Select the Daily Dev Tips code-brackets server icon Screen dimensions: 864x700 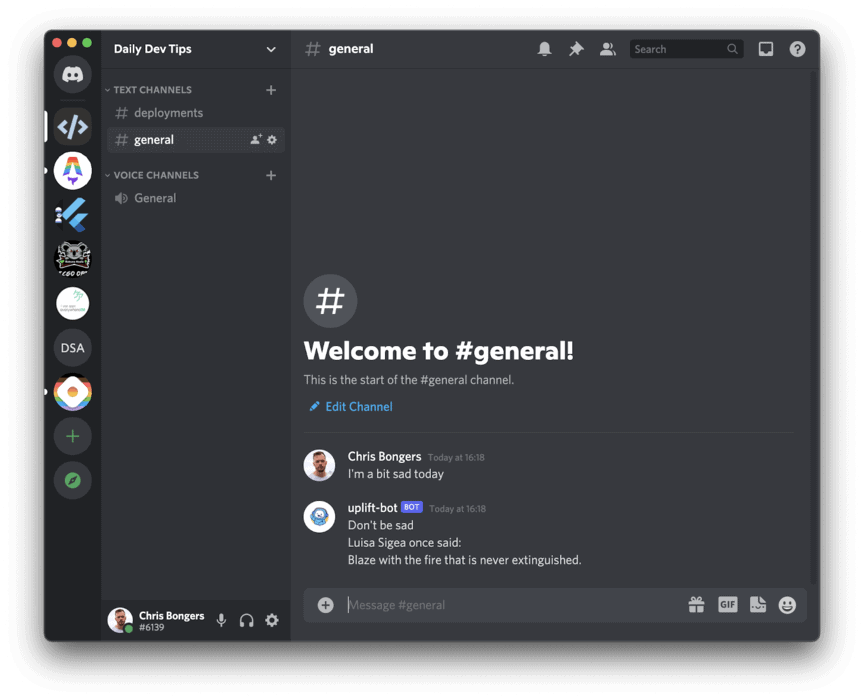[72, 127]
